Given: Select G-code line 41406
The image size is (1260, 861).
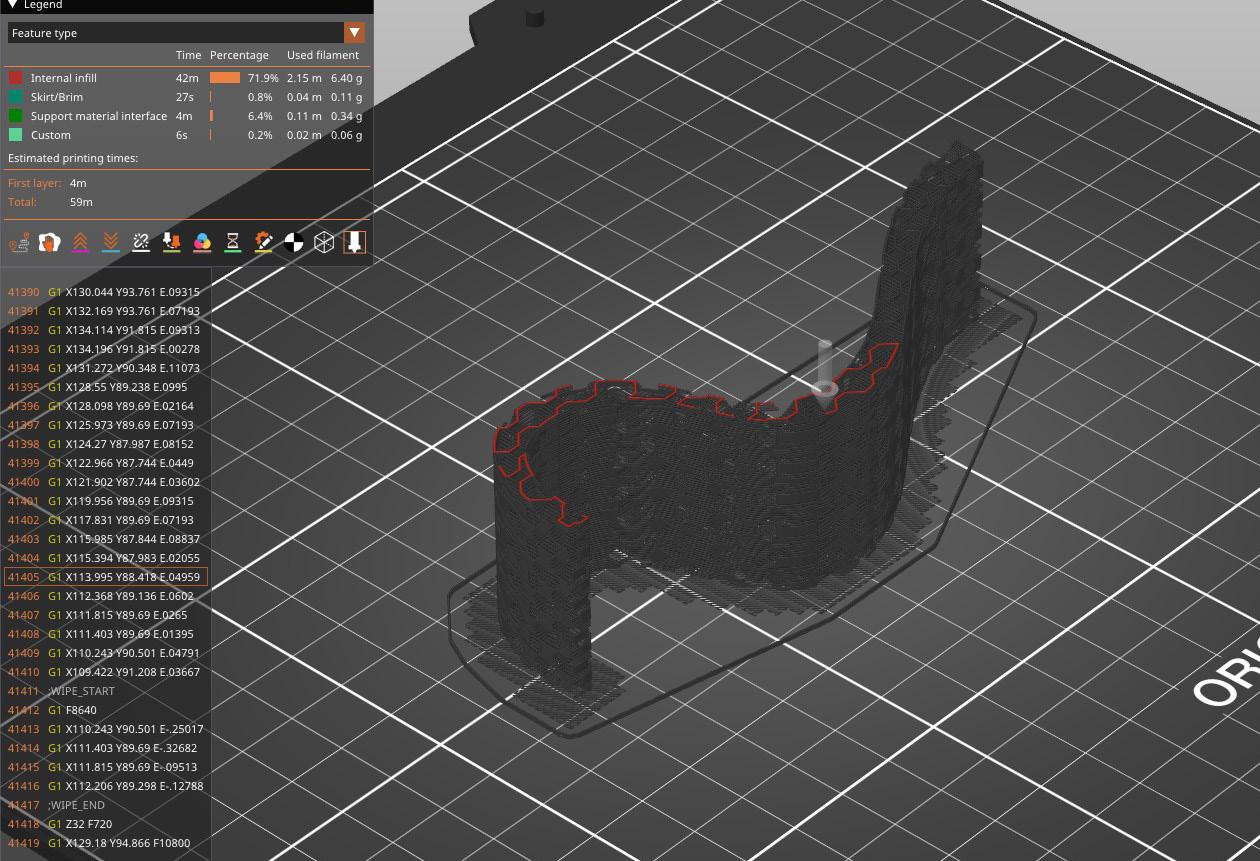Looking at the screenshot, I should 105,596.
